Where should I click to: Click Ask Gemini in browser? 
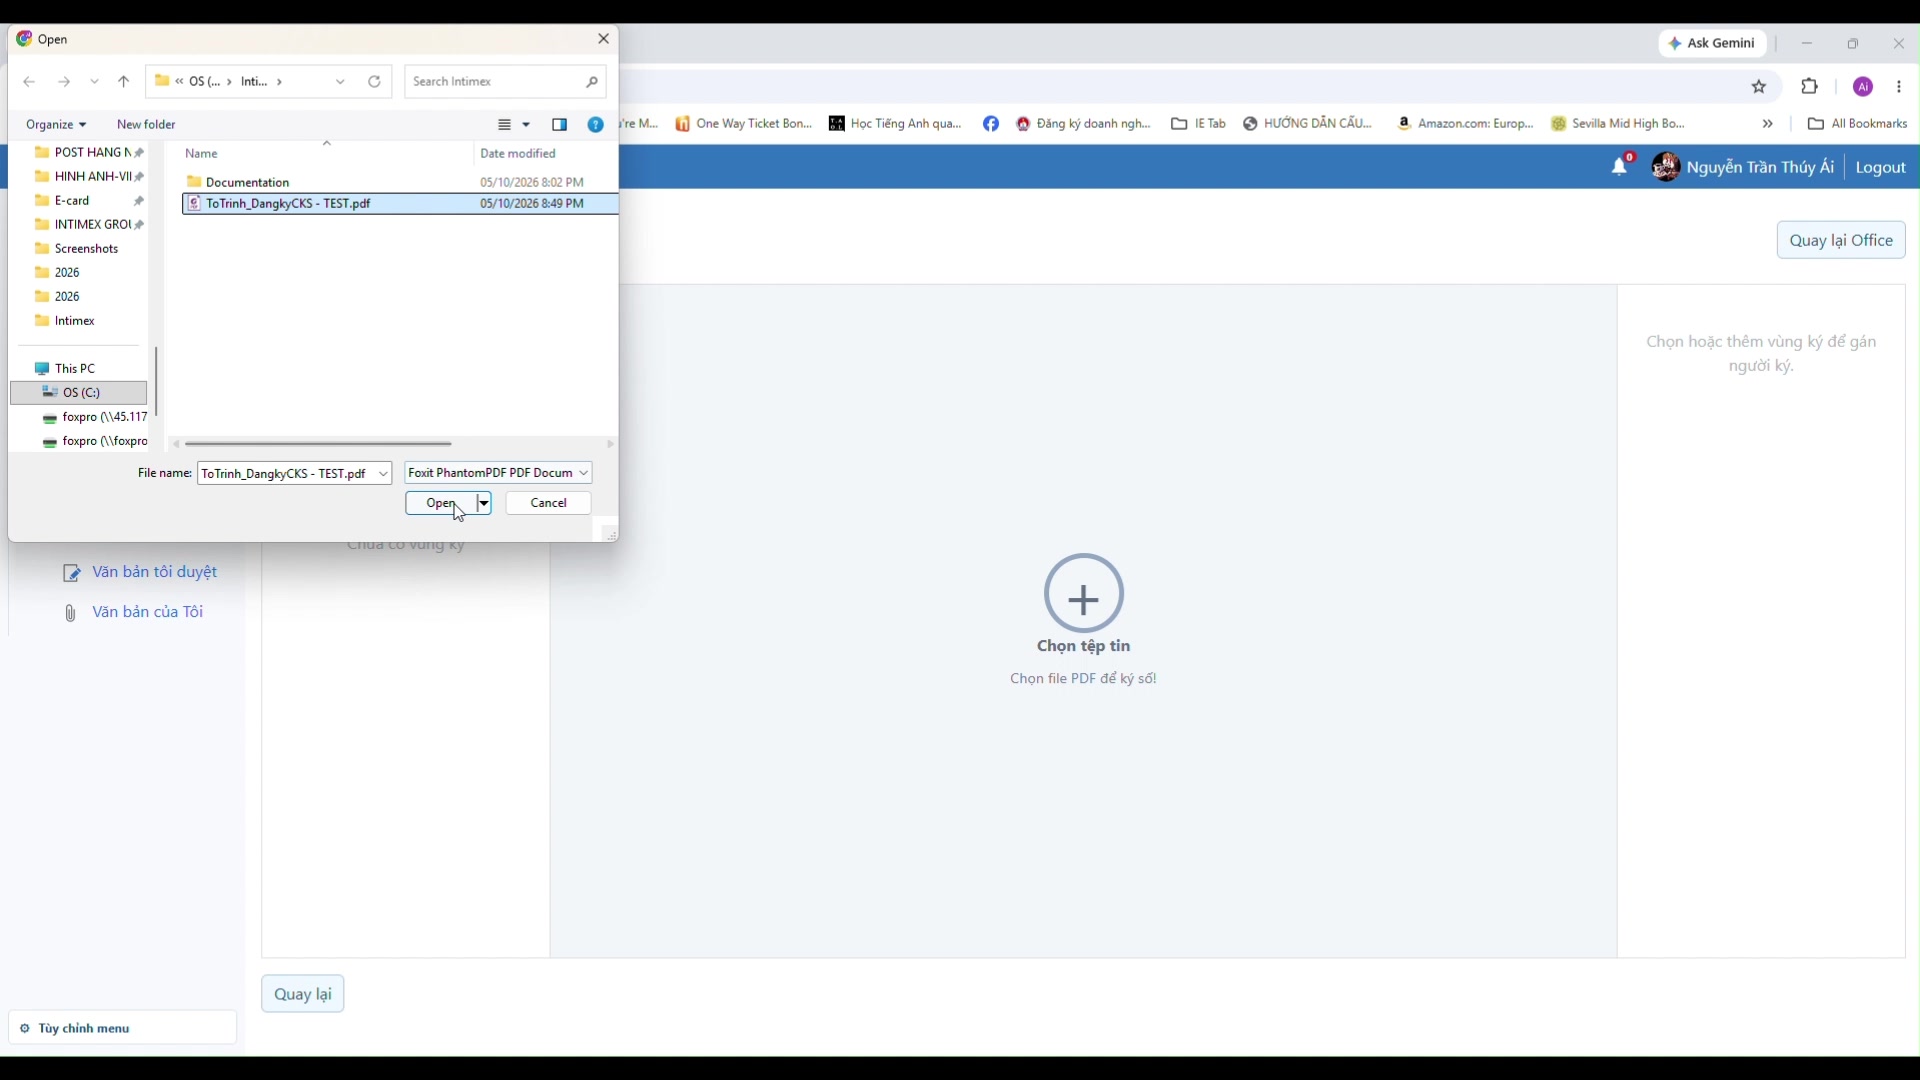pos(1713,43)
